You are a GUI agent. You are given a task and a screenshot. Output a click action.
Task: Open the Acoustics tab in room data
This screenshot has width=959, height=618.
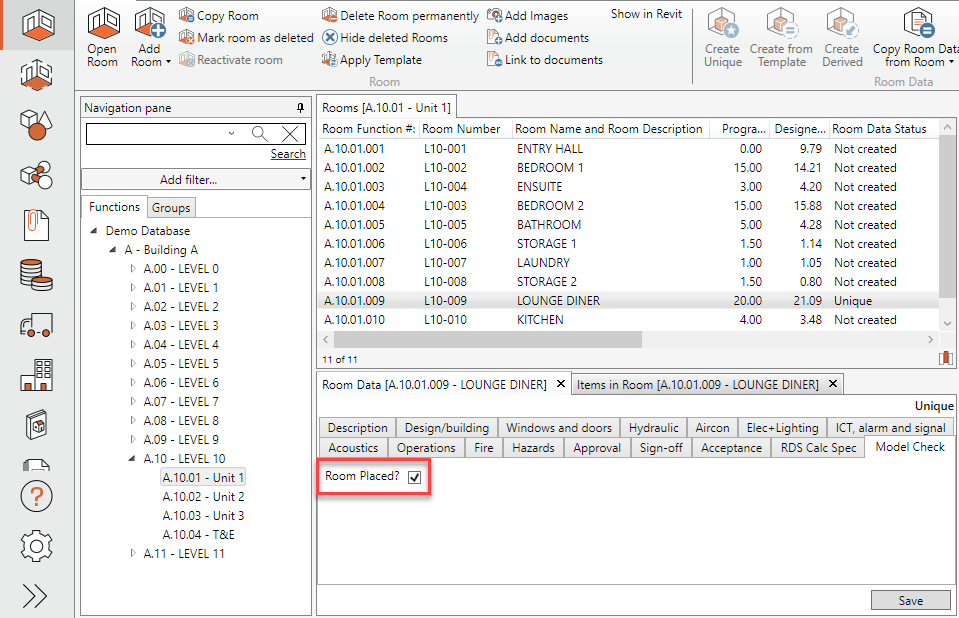(352, 447)
